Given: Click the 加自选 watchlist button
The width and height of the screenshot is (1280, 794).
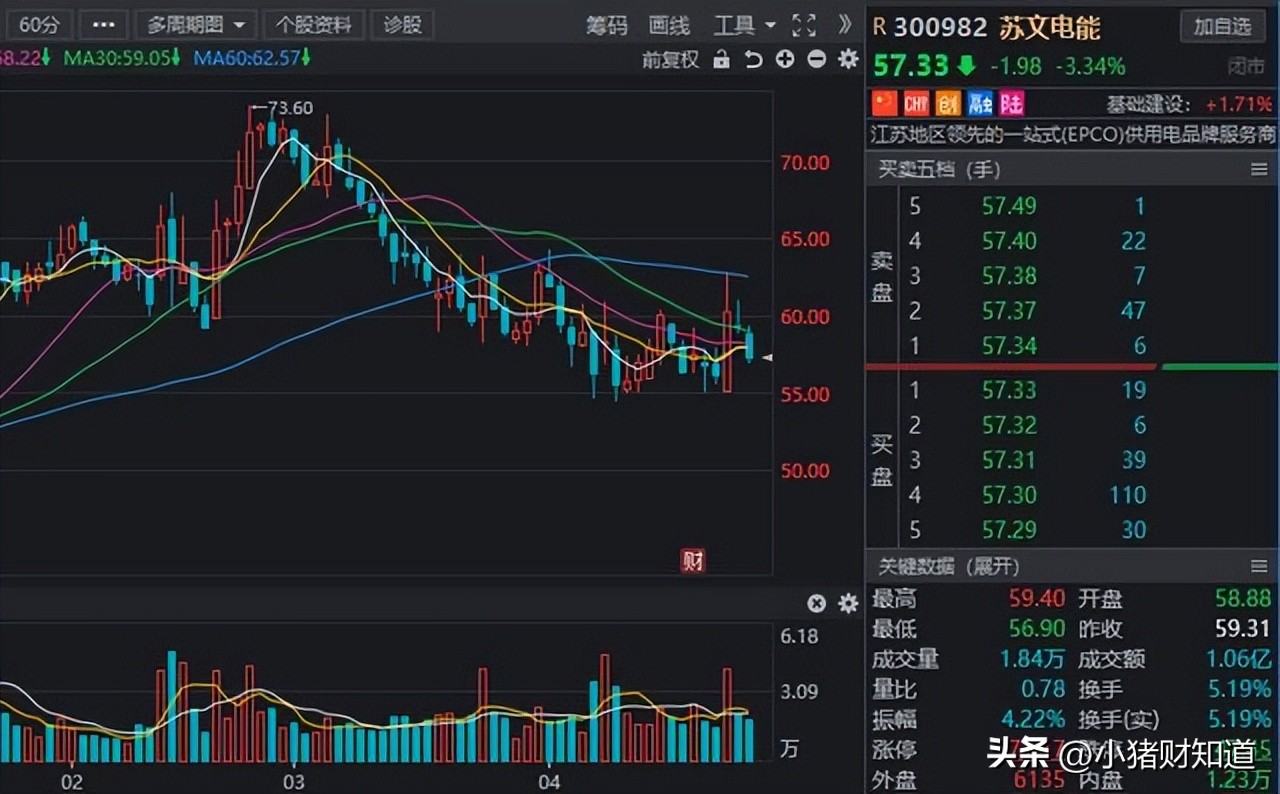Looking at the screenshot, I should coord(1222,27).
